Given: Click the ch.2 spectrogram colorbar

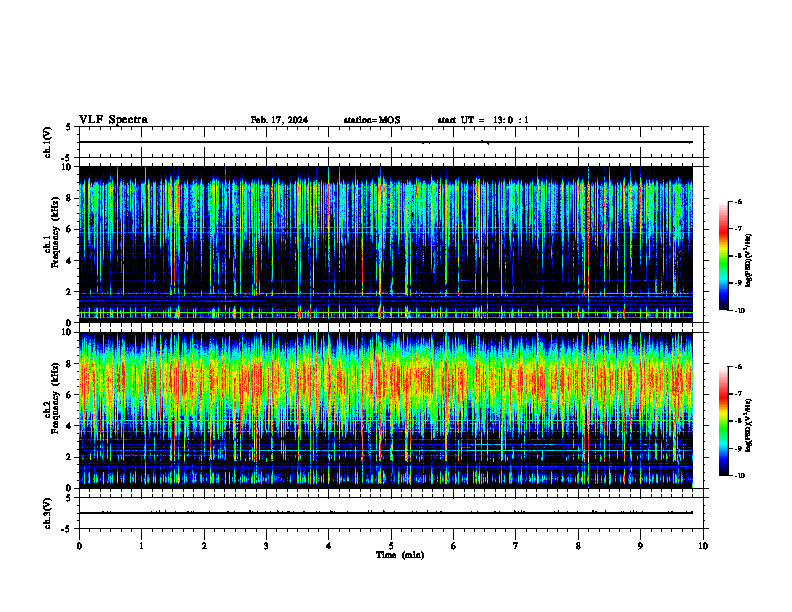Looking at the screenshot, I should pyautogui.click(x=723, y=421).
